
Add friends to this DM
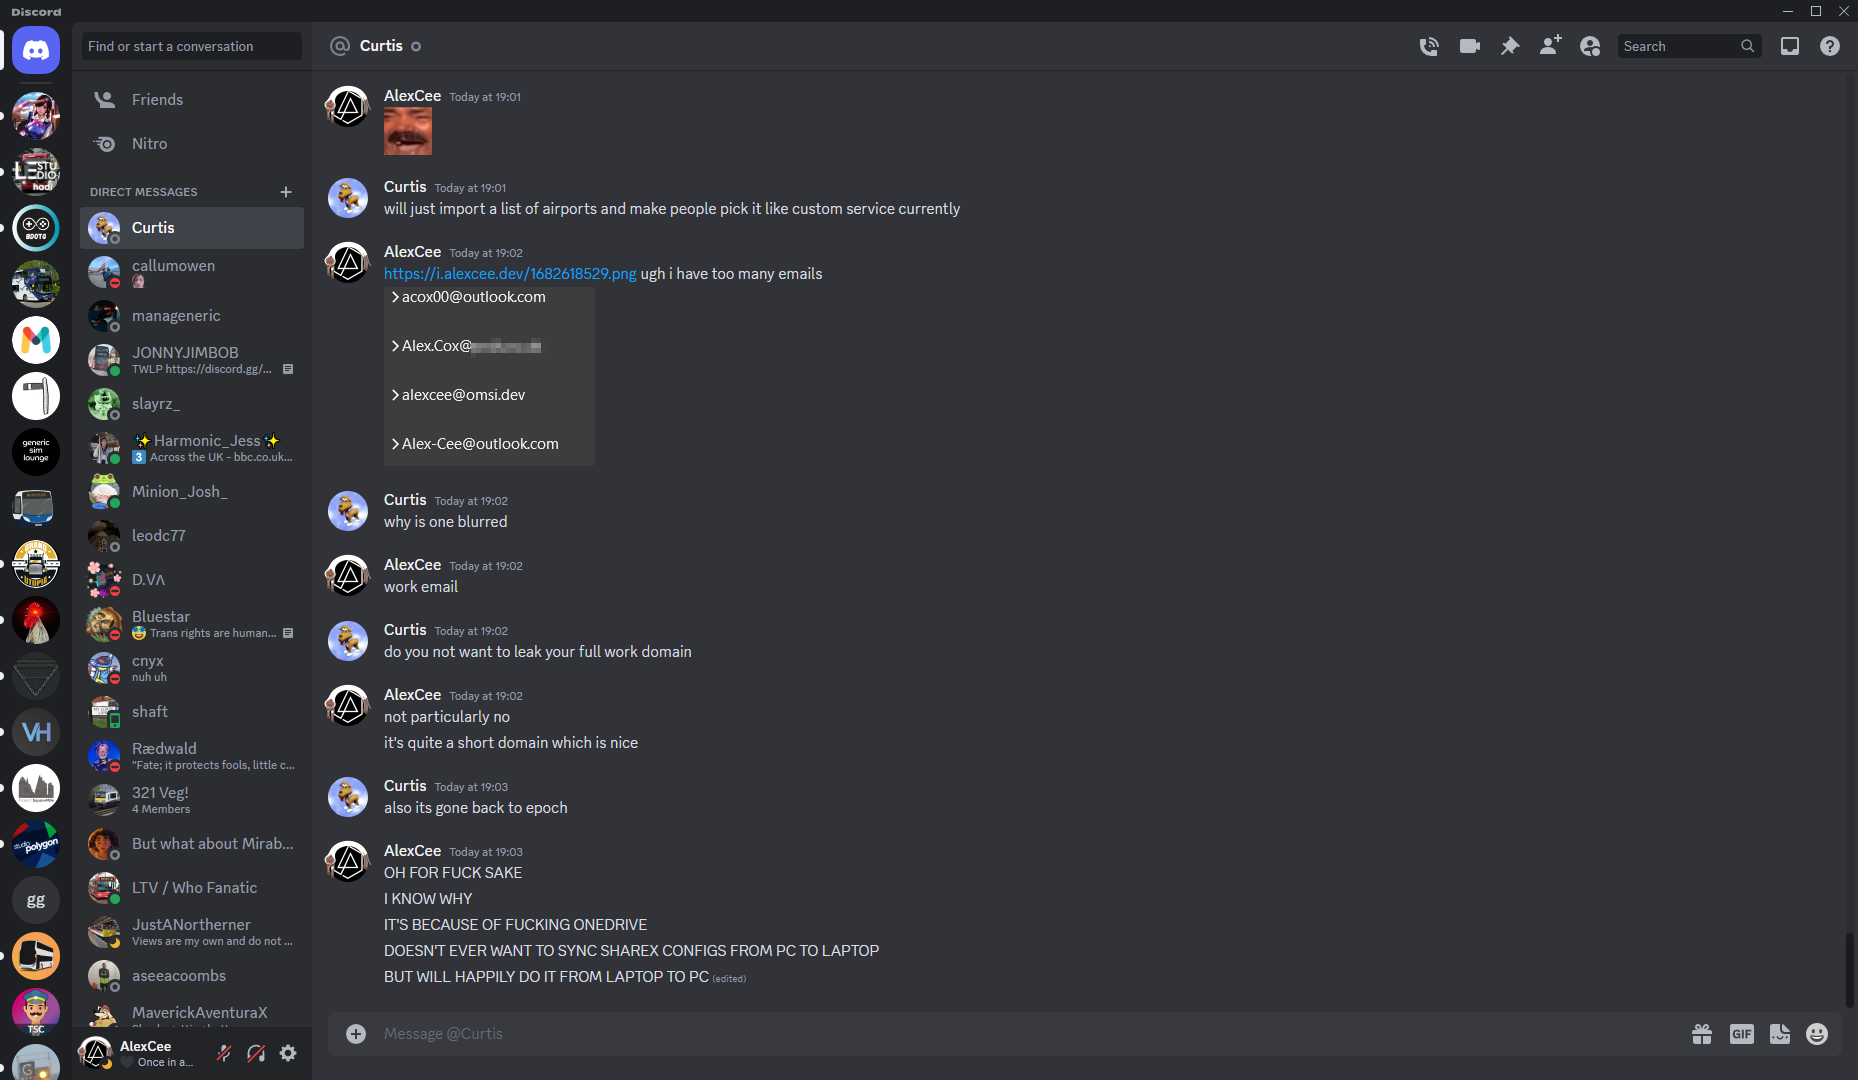pos(1550,46)
